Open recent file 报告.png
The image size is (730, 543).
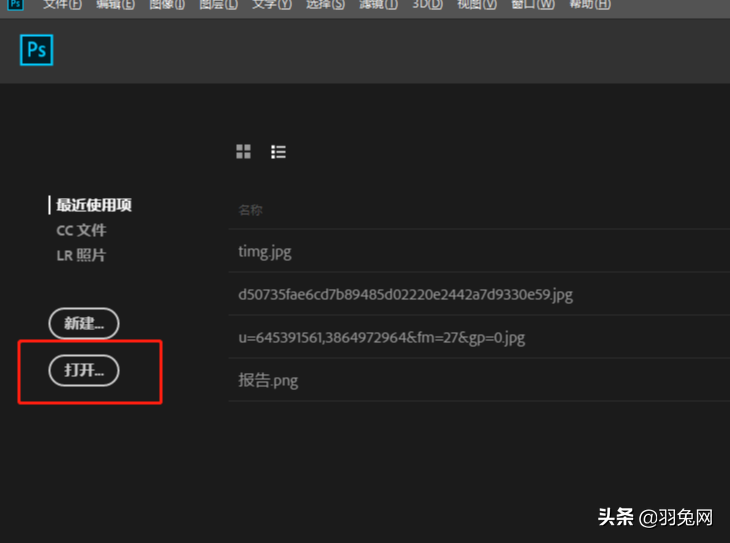pyautogui.click(x=480, y=380)
